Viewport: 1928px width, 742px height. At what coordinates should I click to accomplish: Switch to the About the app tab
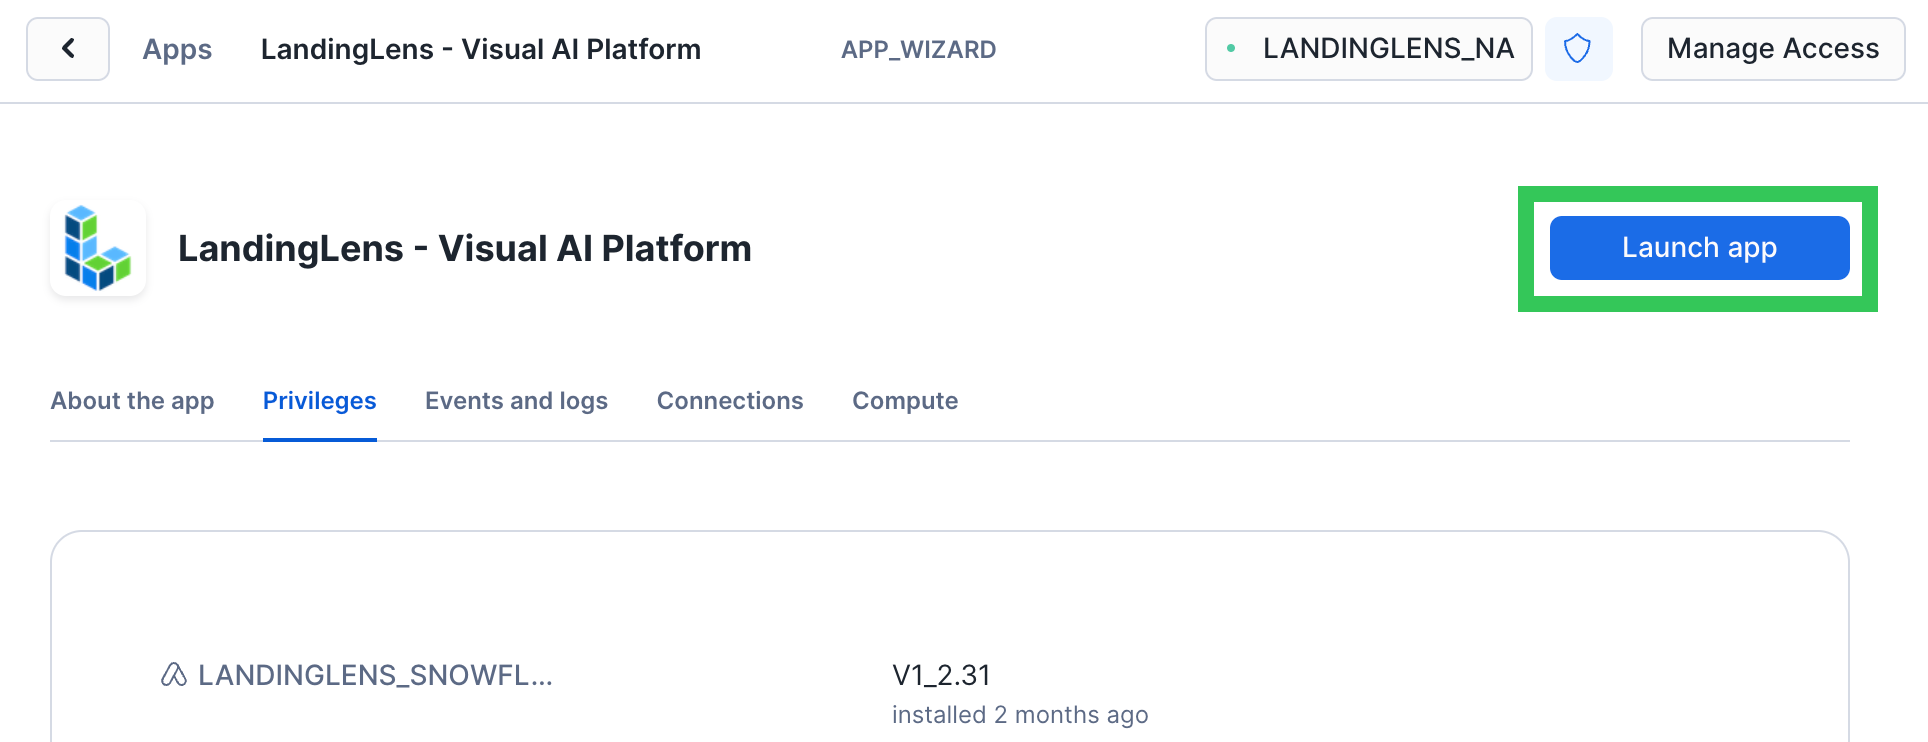pyautogui.click(x=132, y=401)
